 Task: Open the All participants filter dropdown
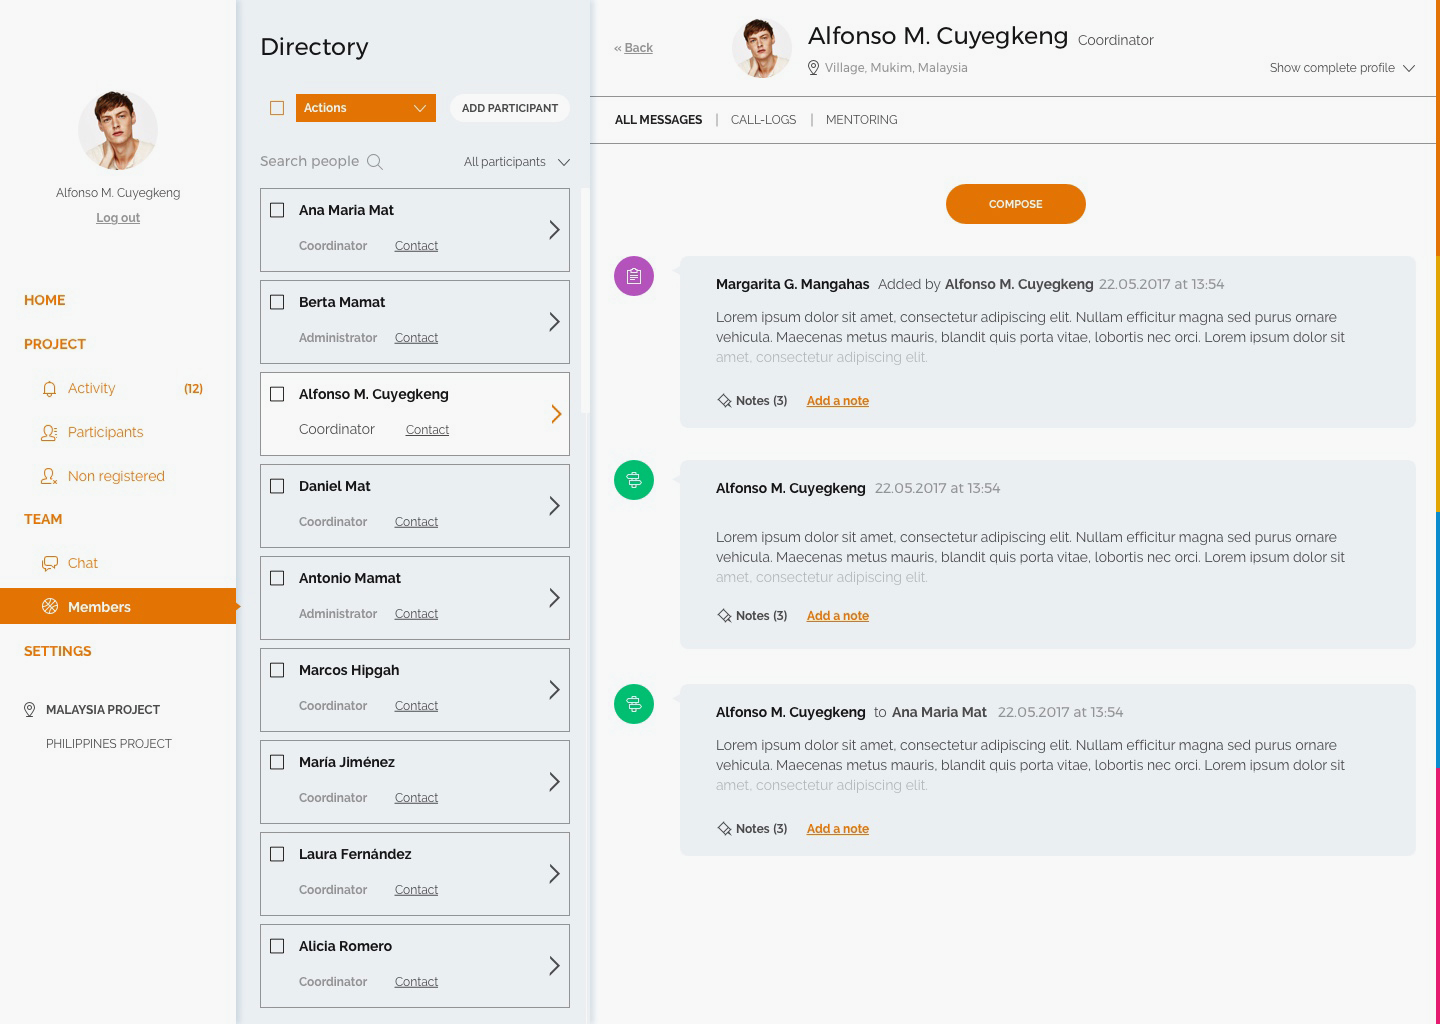516,162
